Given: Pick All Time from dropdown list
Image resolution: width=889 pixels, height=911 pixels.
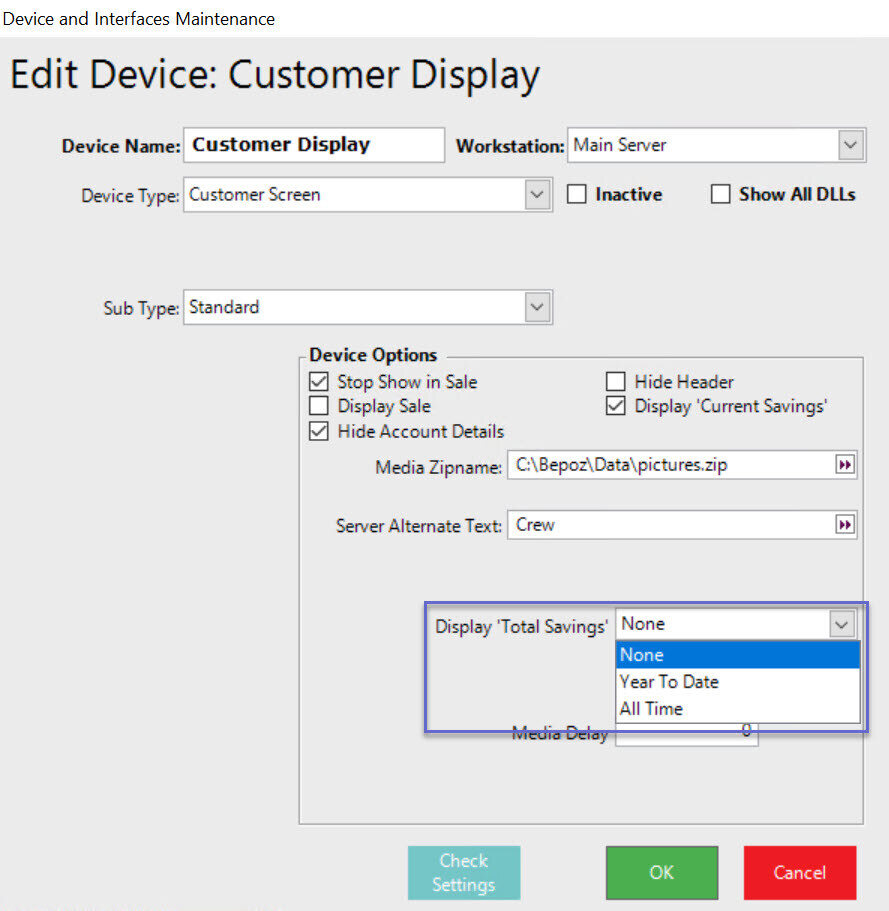Looking at the screenshot, I should pyautogui.click(x=737, y=709).
